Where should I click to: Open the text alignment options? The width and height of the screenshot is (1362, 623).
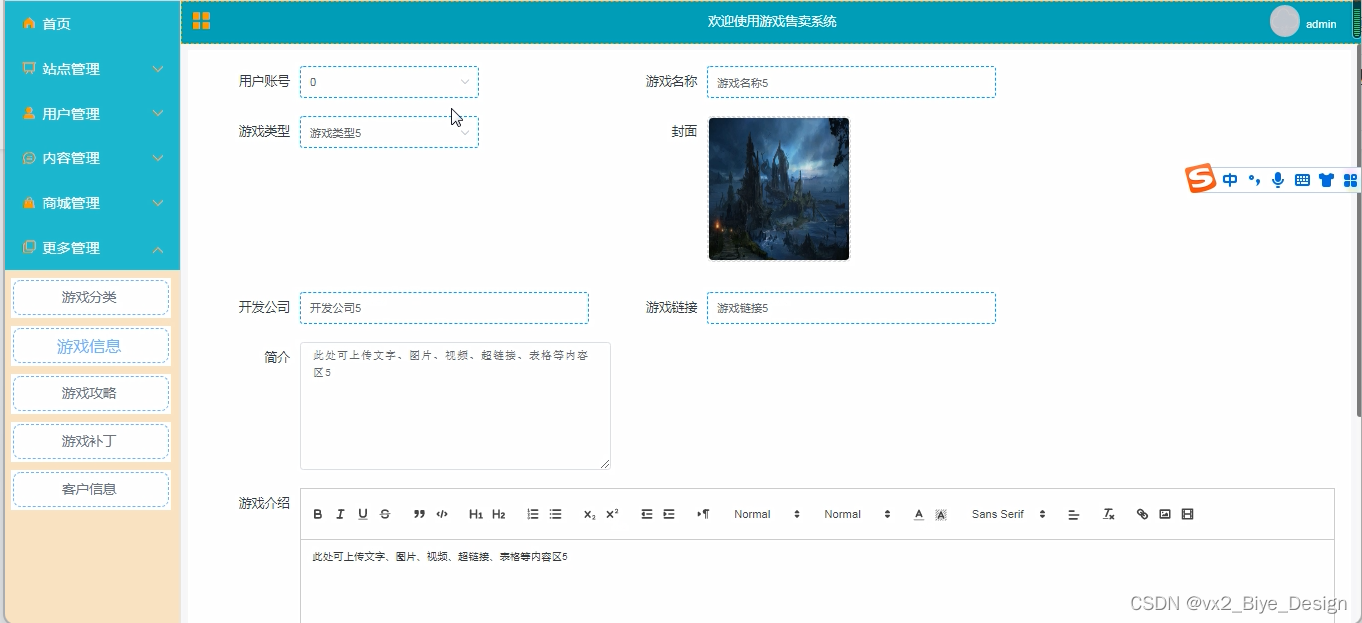point(1074,514)
